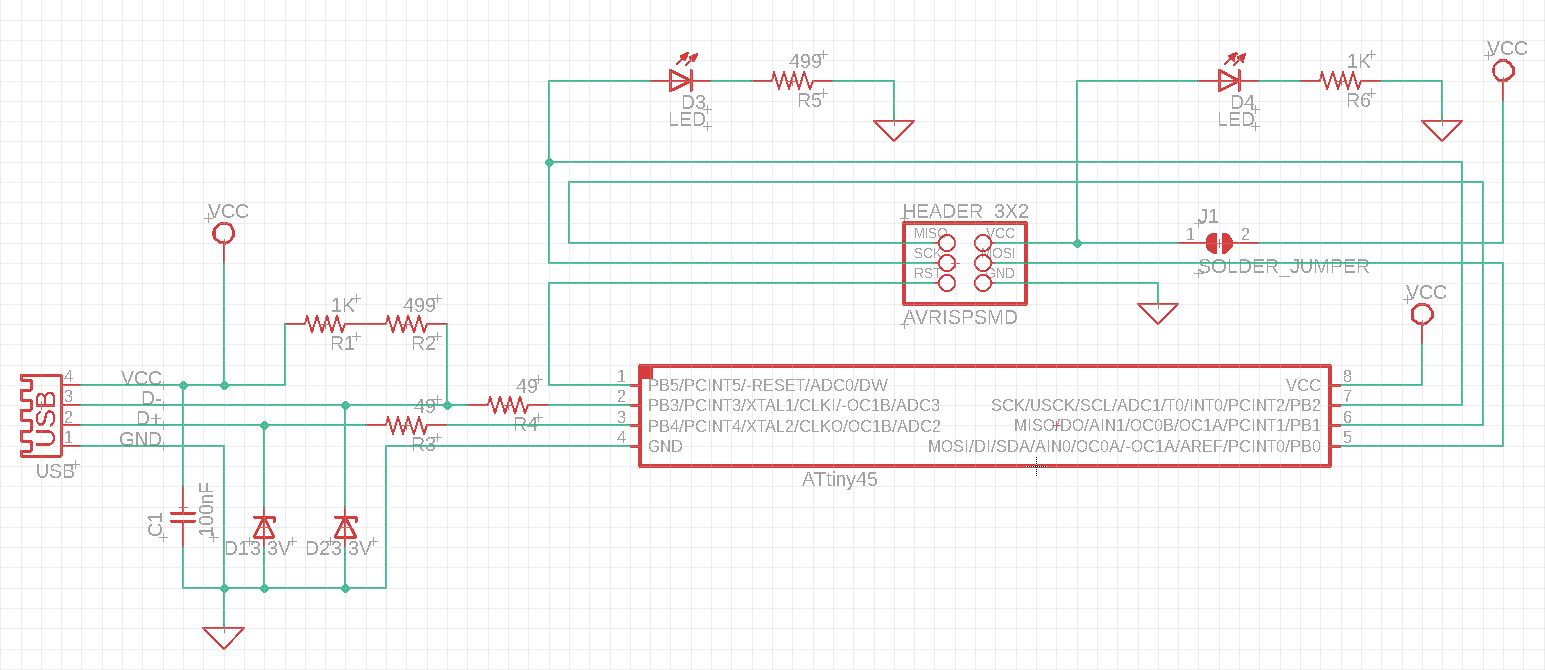Select the USB connector symbol
1545x670 pixels.
point(40,415)
